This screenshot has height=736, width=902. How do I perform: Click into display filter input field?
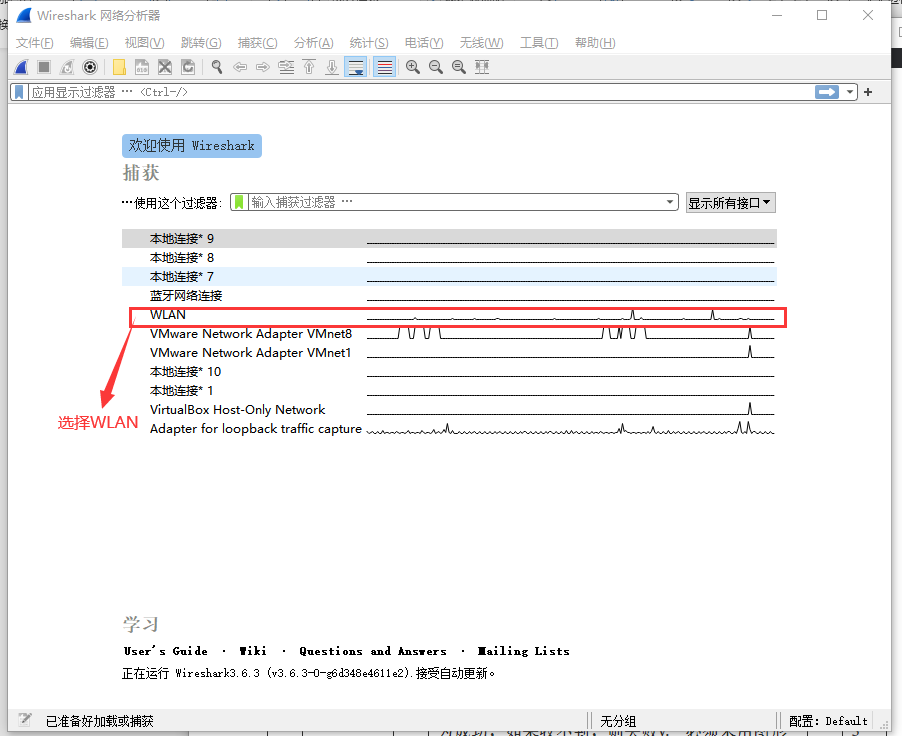tap(420, 92)
